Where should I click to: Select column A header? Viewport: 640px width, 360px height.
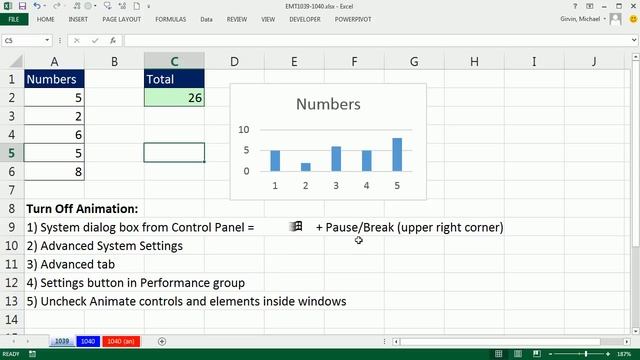[x=54, y=61]
